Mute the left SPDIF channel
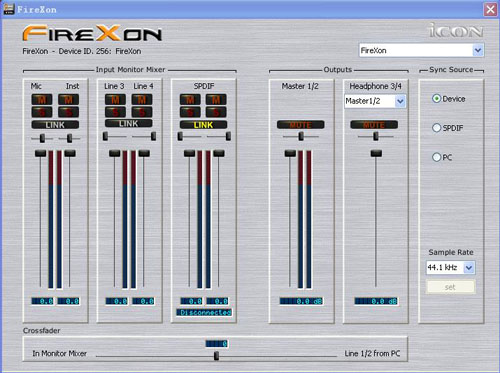The image size is (500, 373). click(190, 99)
